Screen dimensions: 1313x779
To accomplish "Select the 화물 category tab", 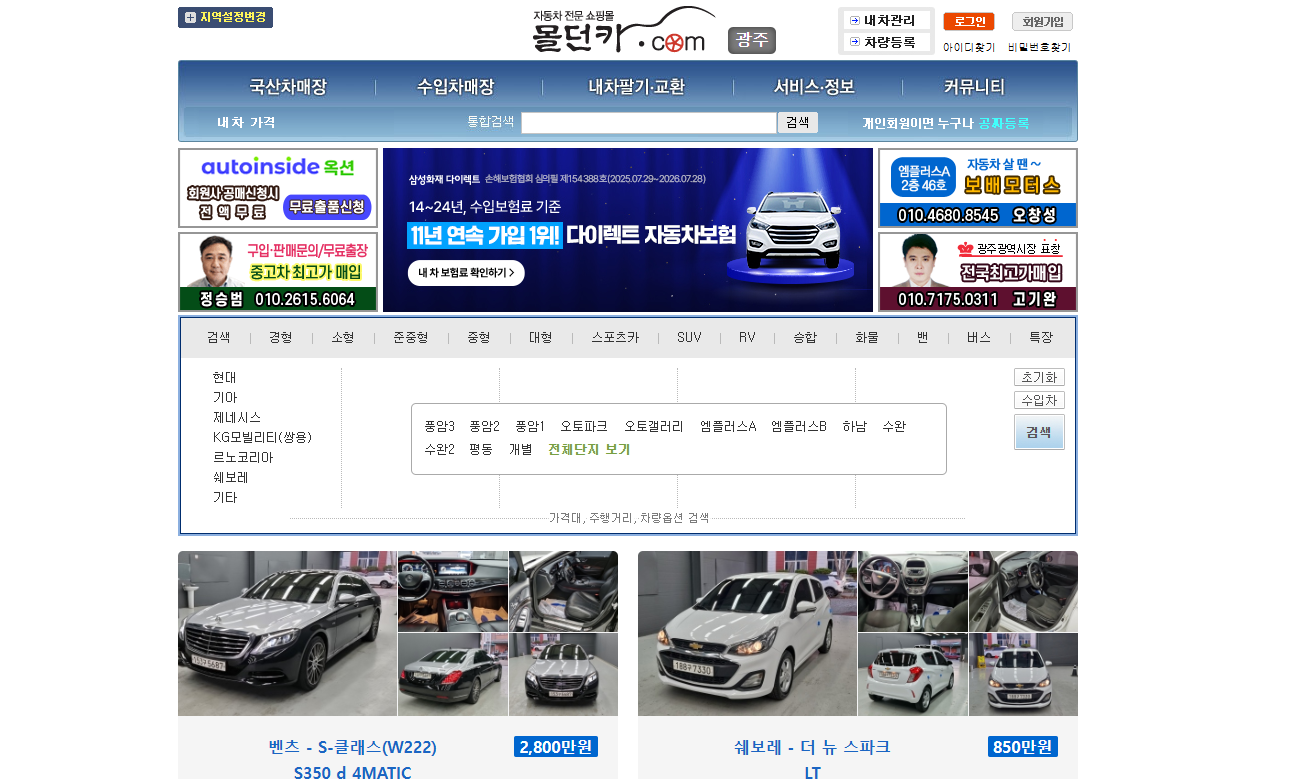I will (866, 338).
